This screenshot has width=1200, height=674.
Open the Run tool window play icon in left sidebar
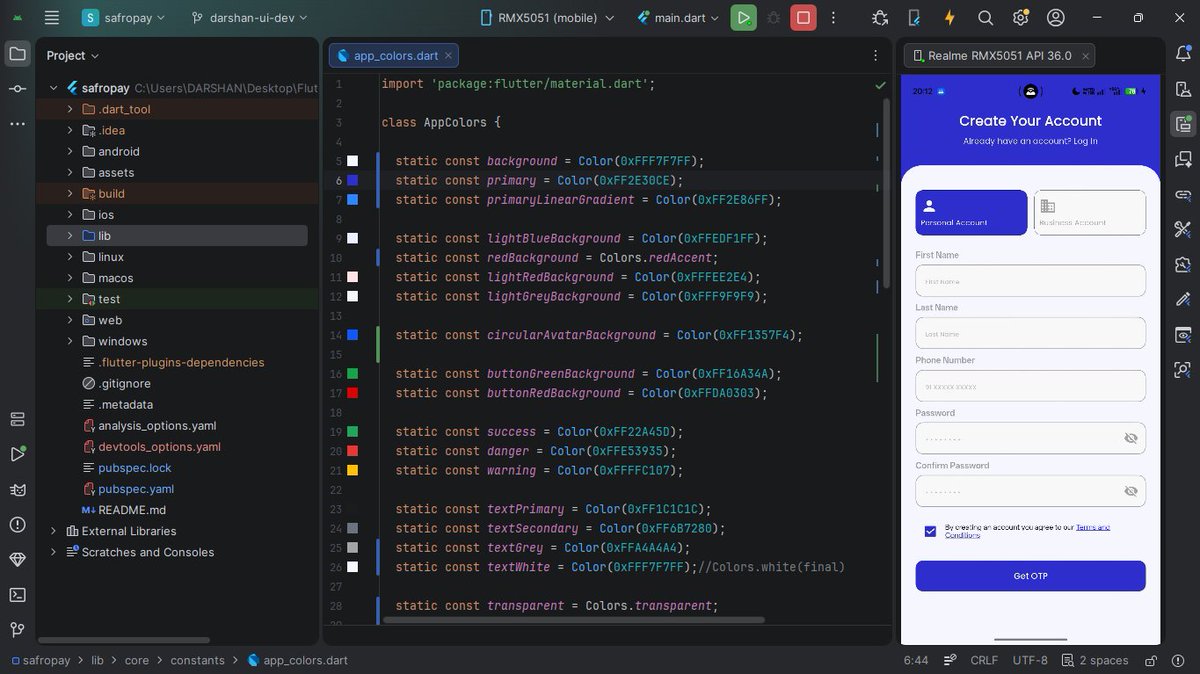(x=17, y=454)
